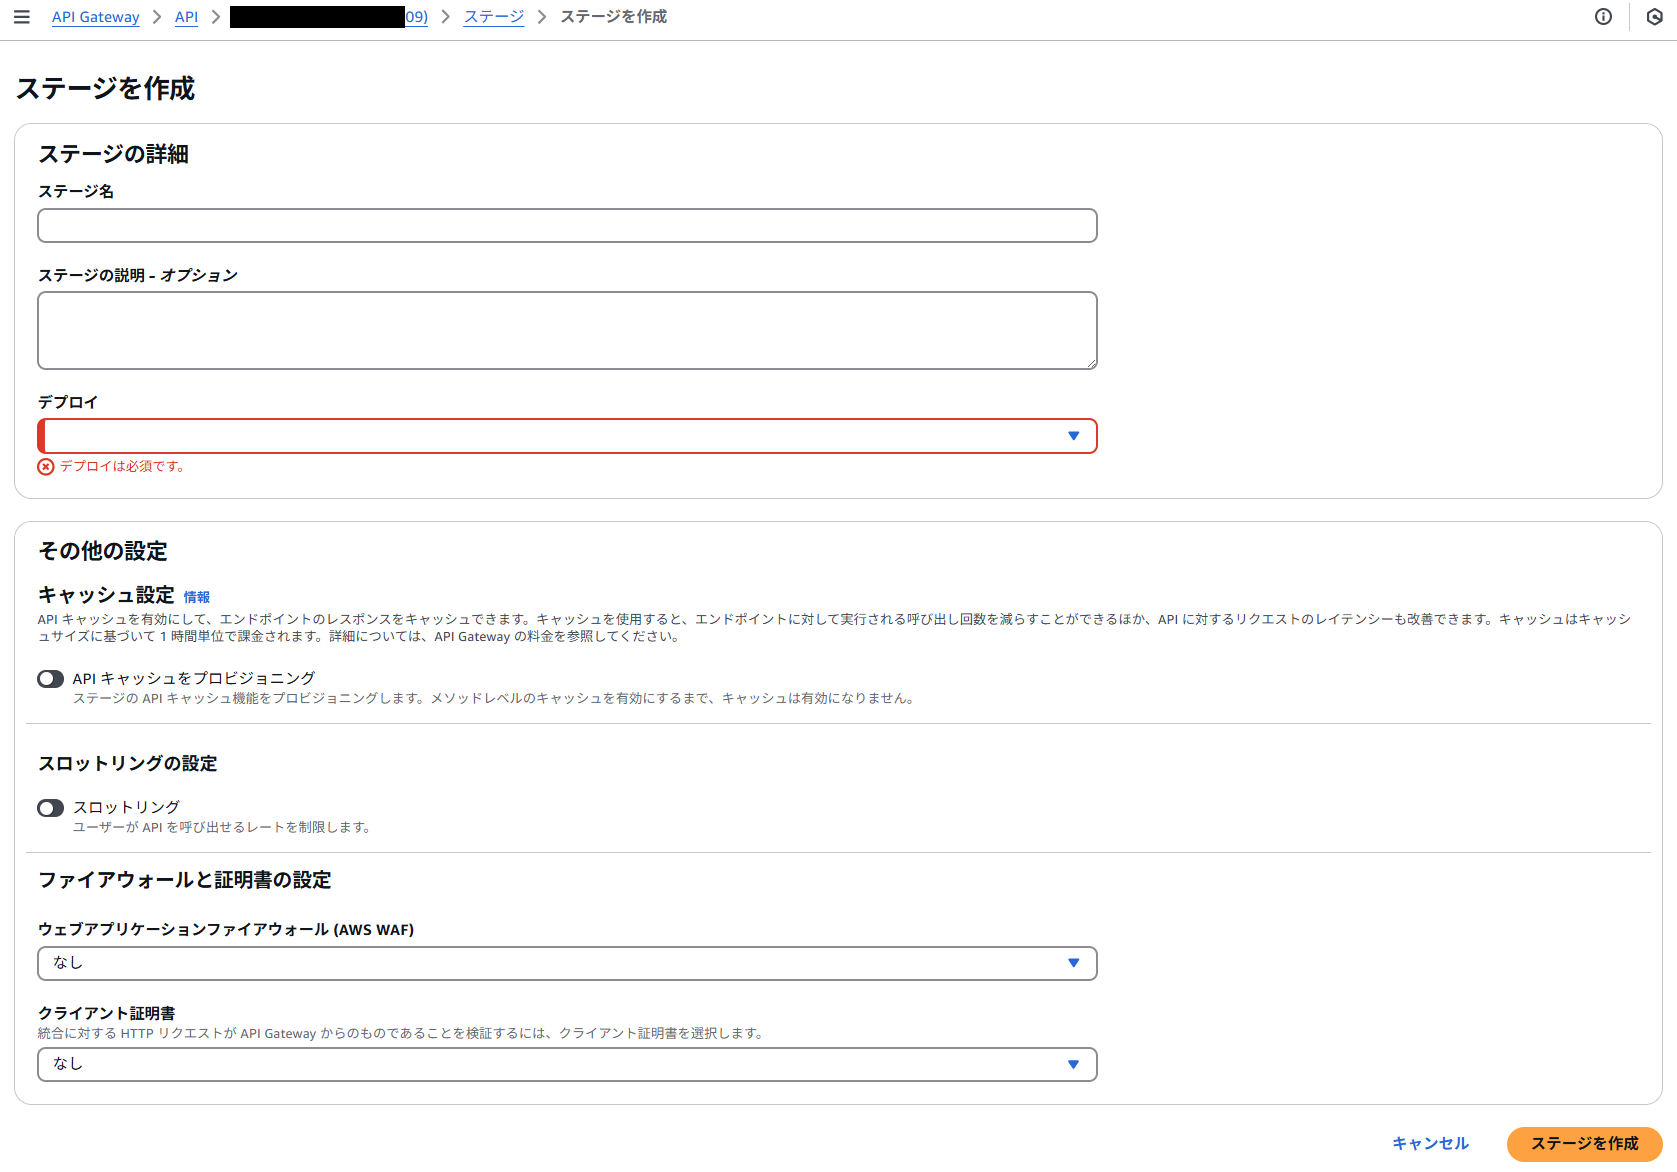Viewport: 1677px width, 1172px height.
Task: Open the API breadcrumb link
Action: [x=186, y=16]
